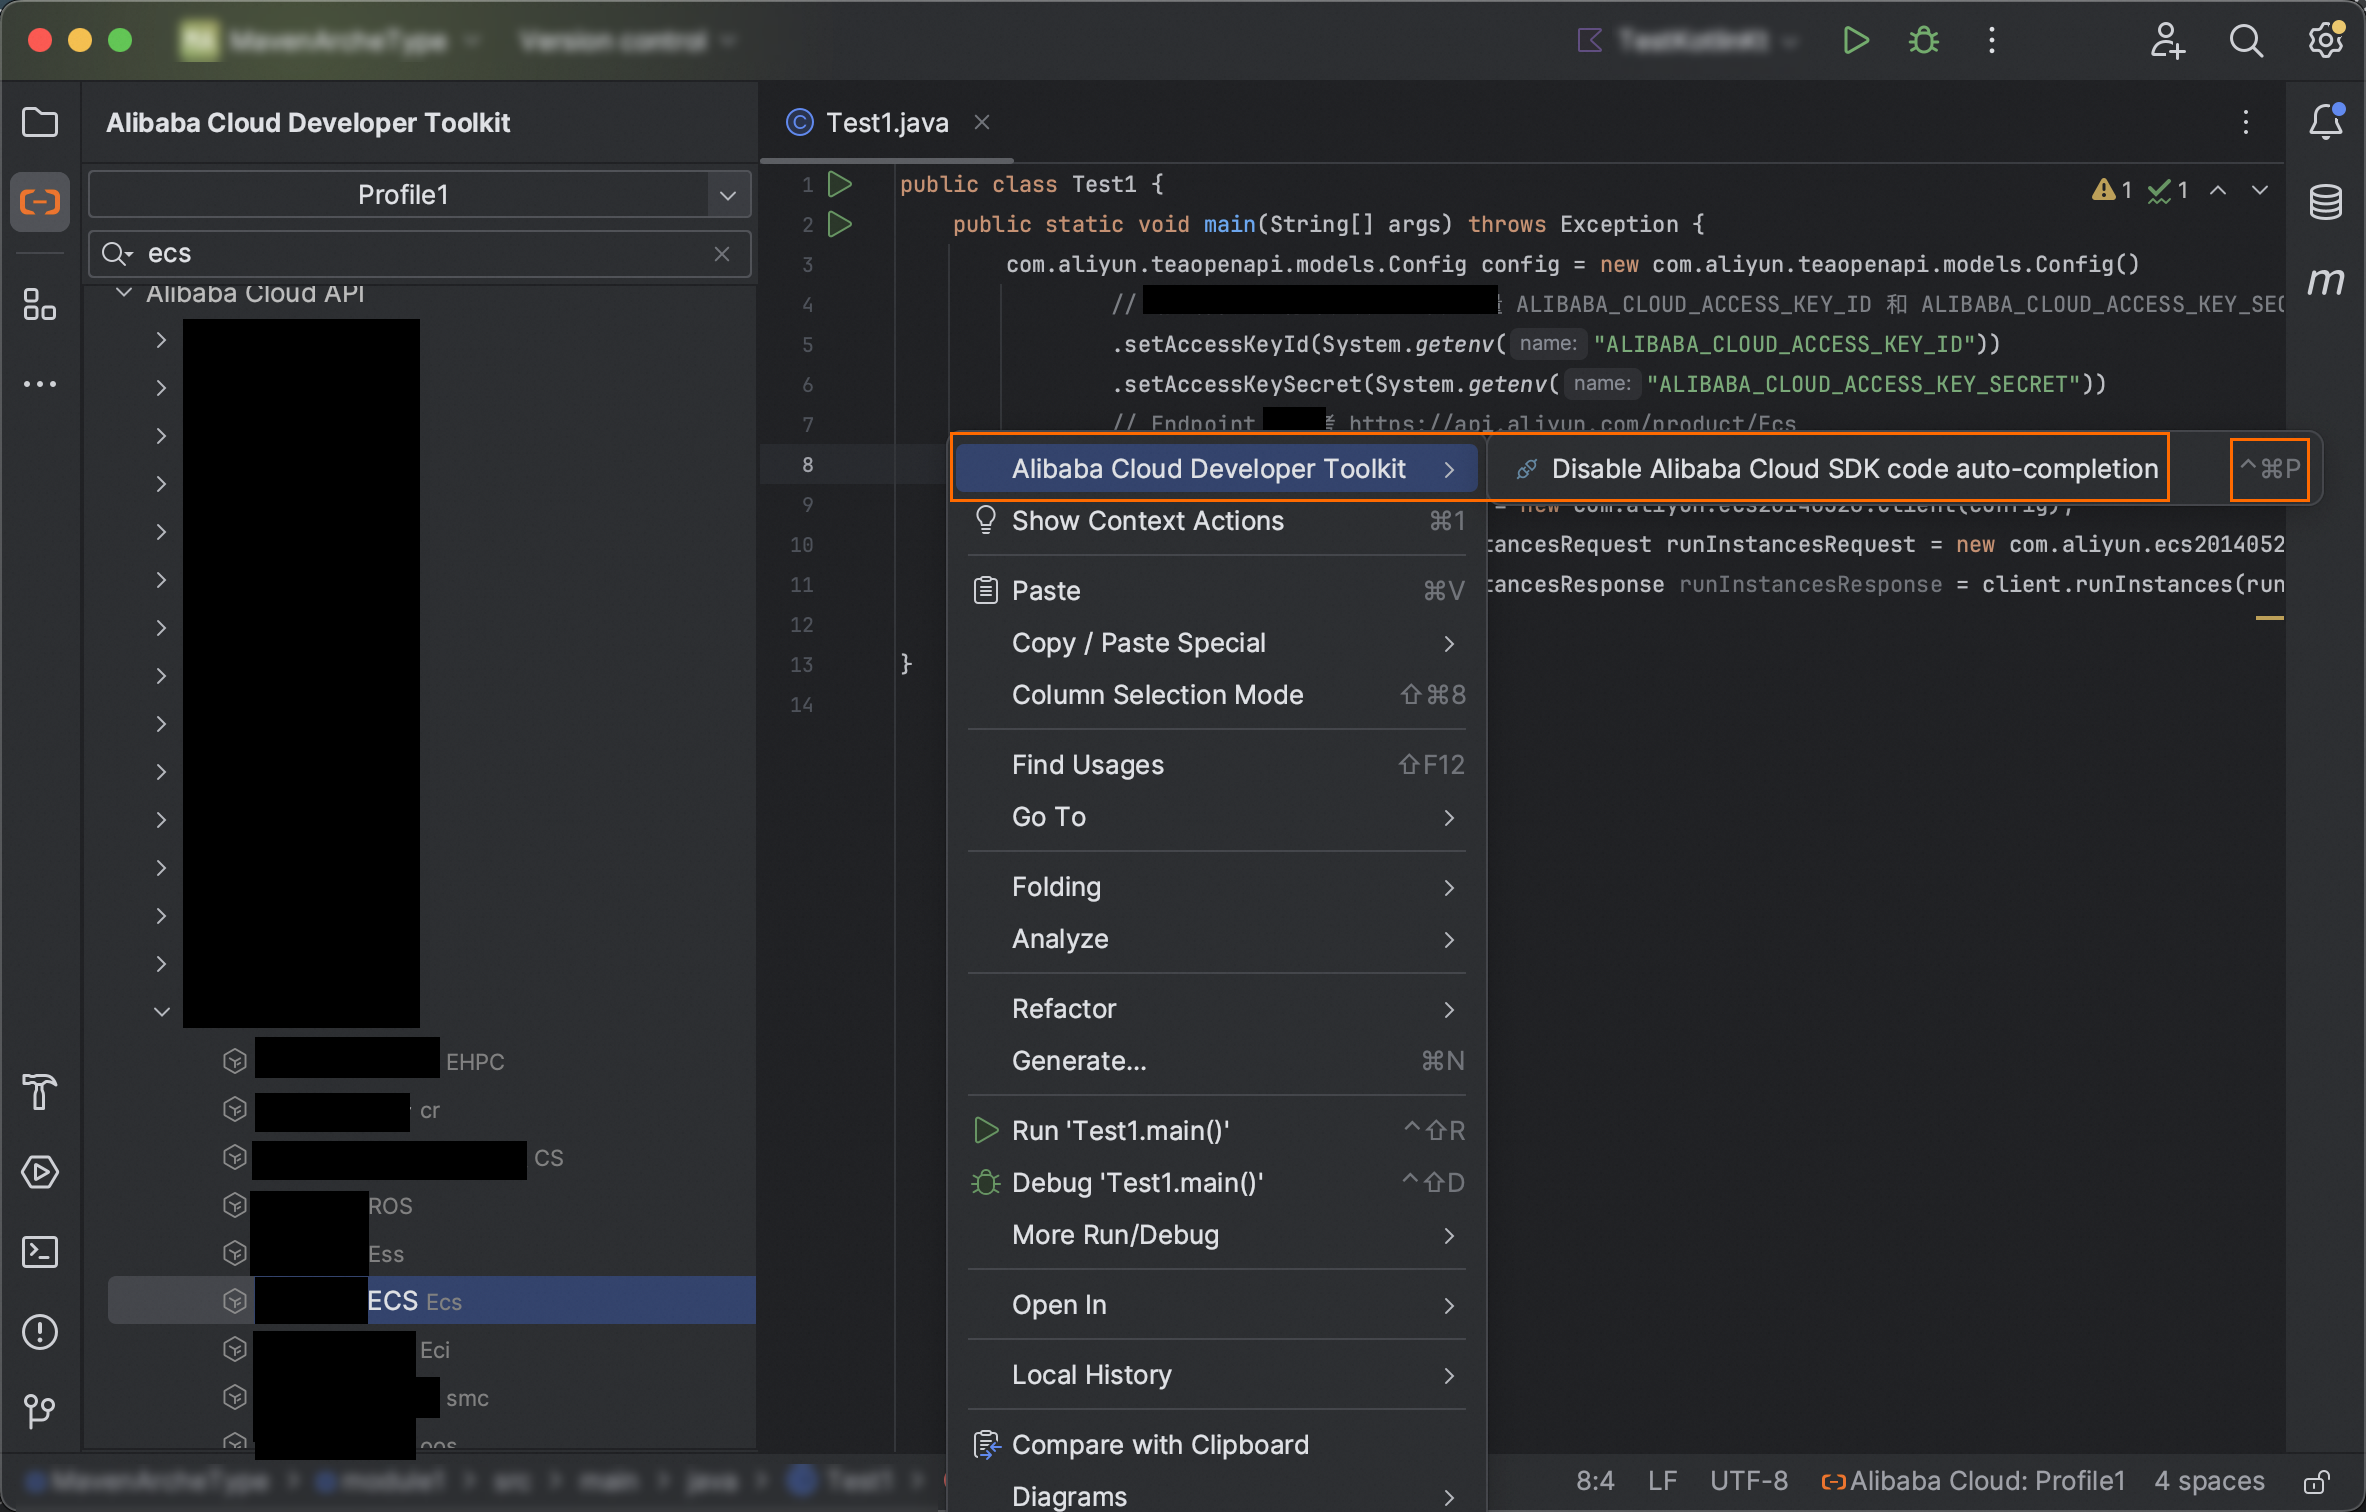Open the Terminal tool window
This screenshot has width=2366, height=1512.
click(40, 1252)
